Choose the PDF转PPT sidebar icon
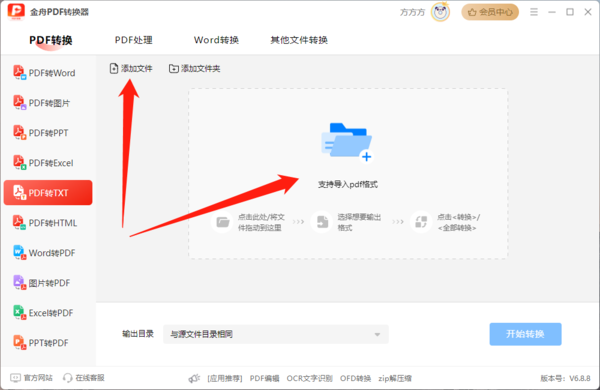The image size is (600, 390). click(20, 132)
